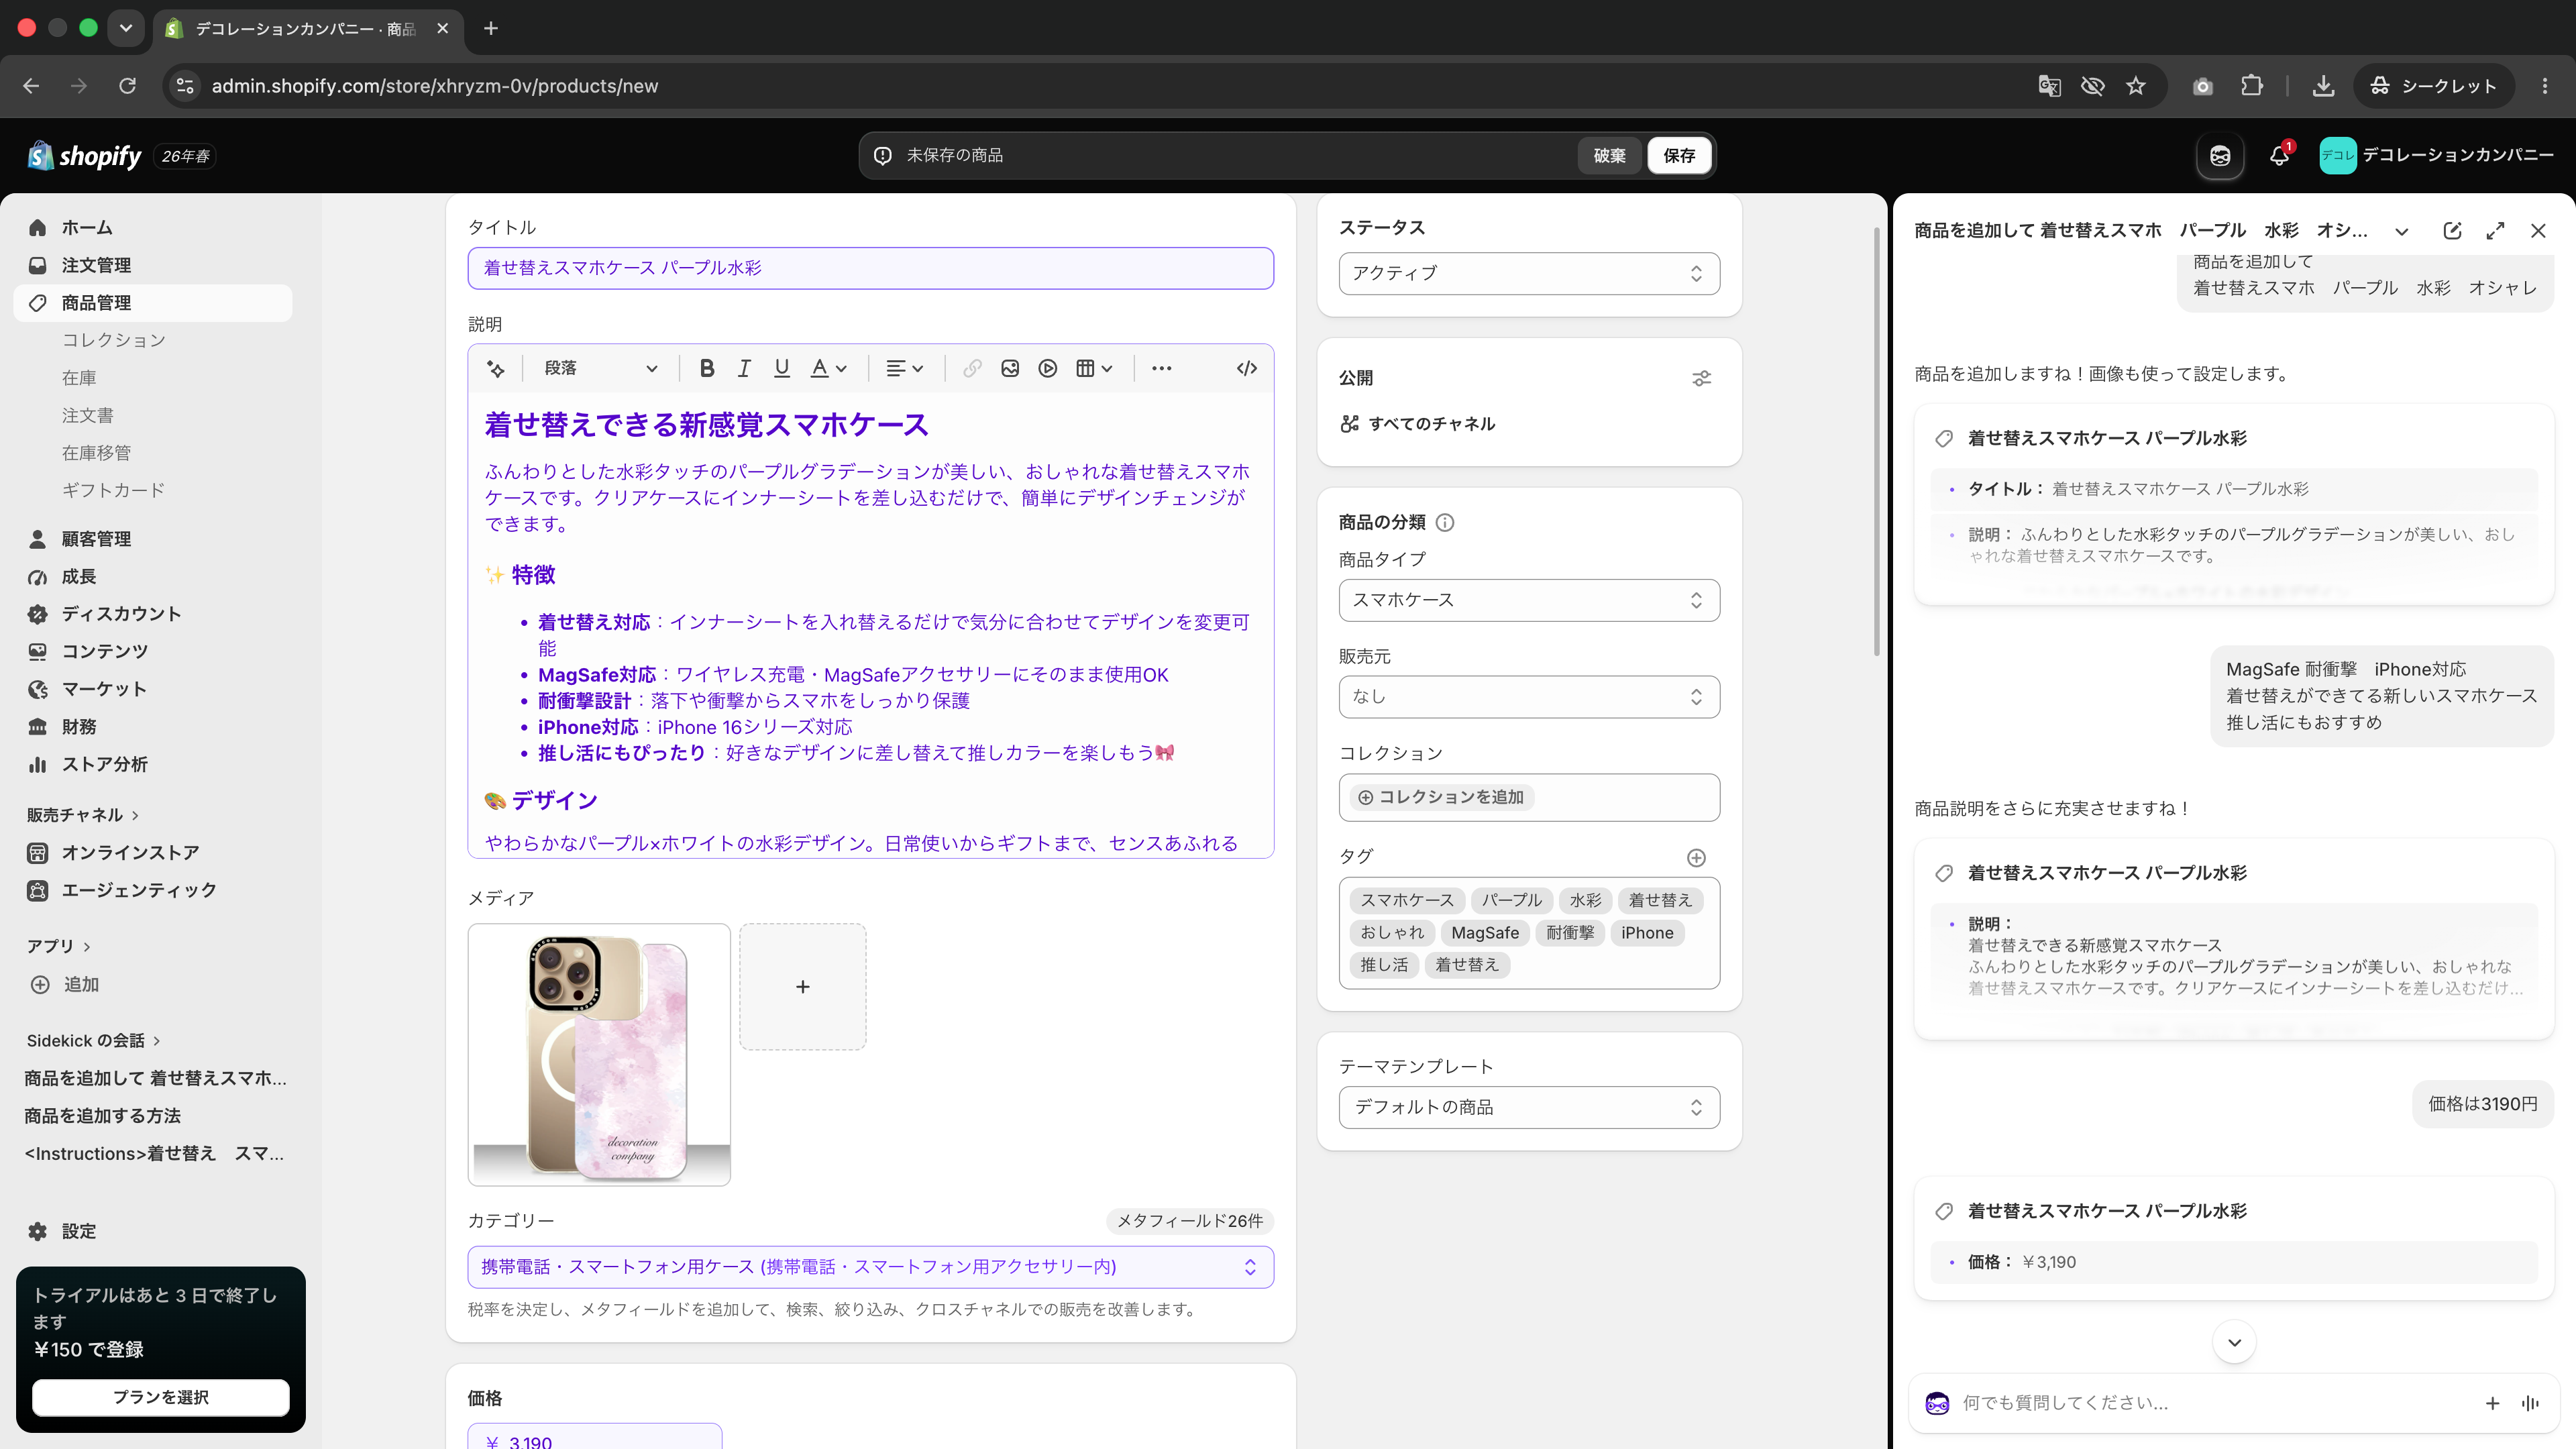Open text alignment options in editor
Screen dimensions: 2576x1449
coord(904,368)
